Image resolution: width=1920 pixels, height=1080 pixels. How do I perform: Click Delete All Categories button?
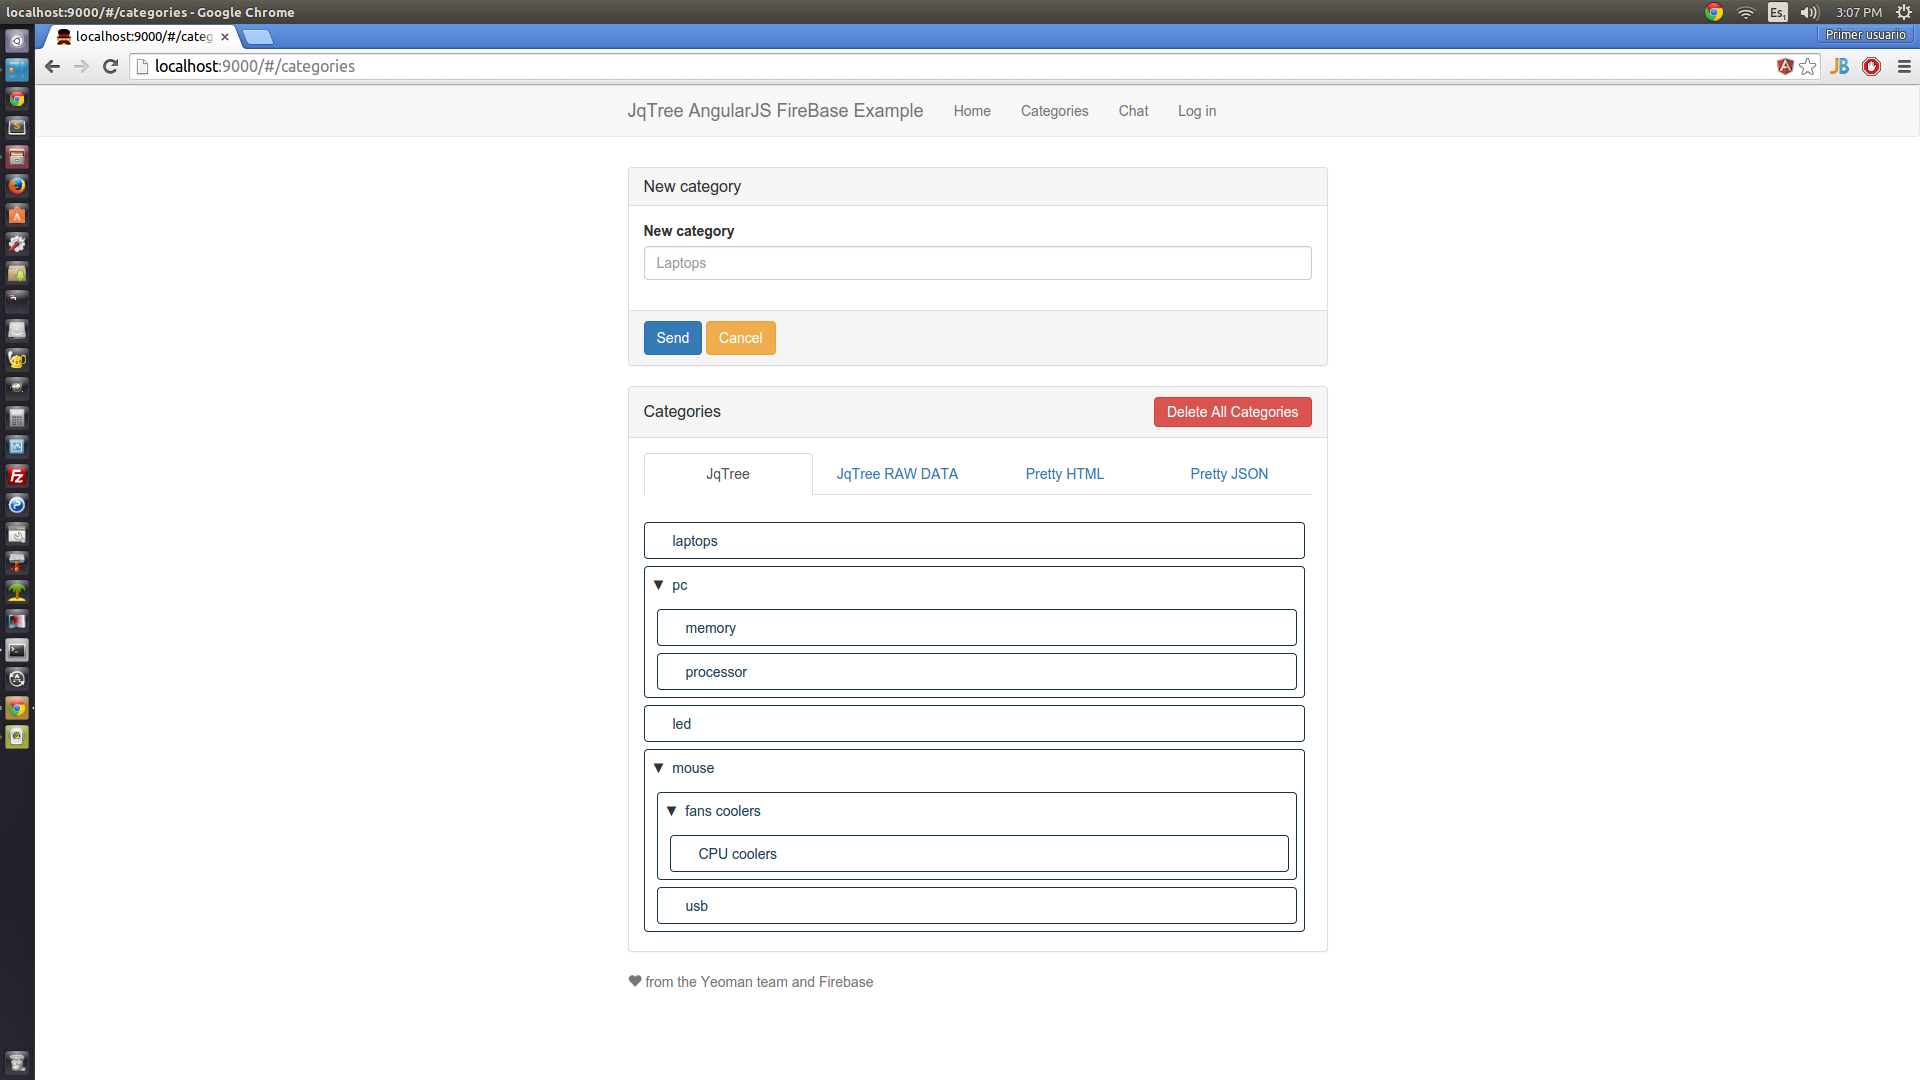(x=1232, y=412)
